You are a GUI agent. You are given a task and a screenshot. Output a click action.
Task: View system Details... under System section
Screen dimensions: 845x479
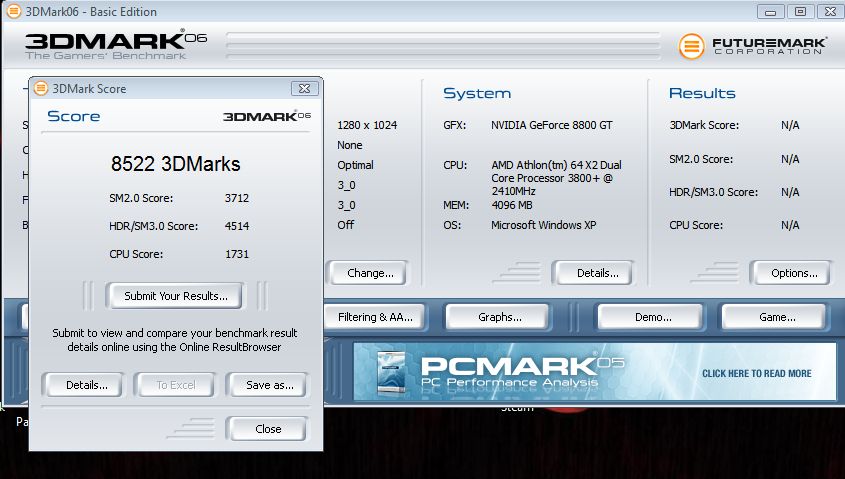click(597, 273)
